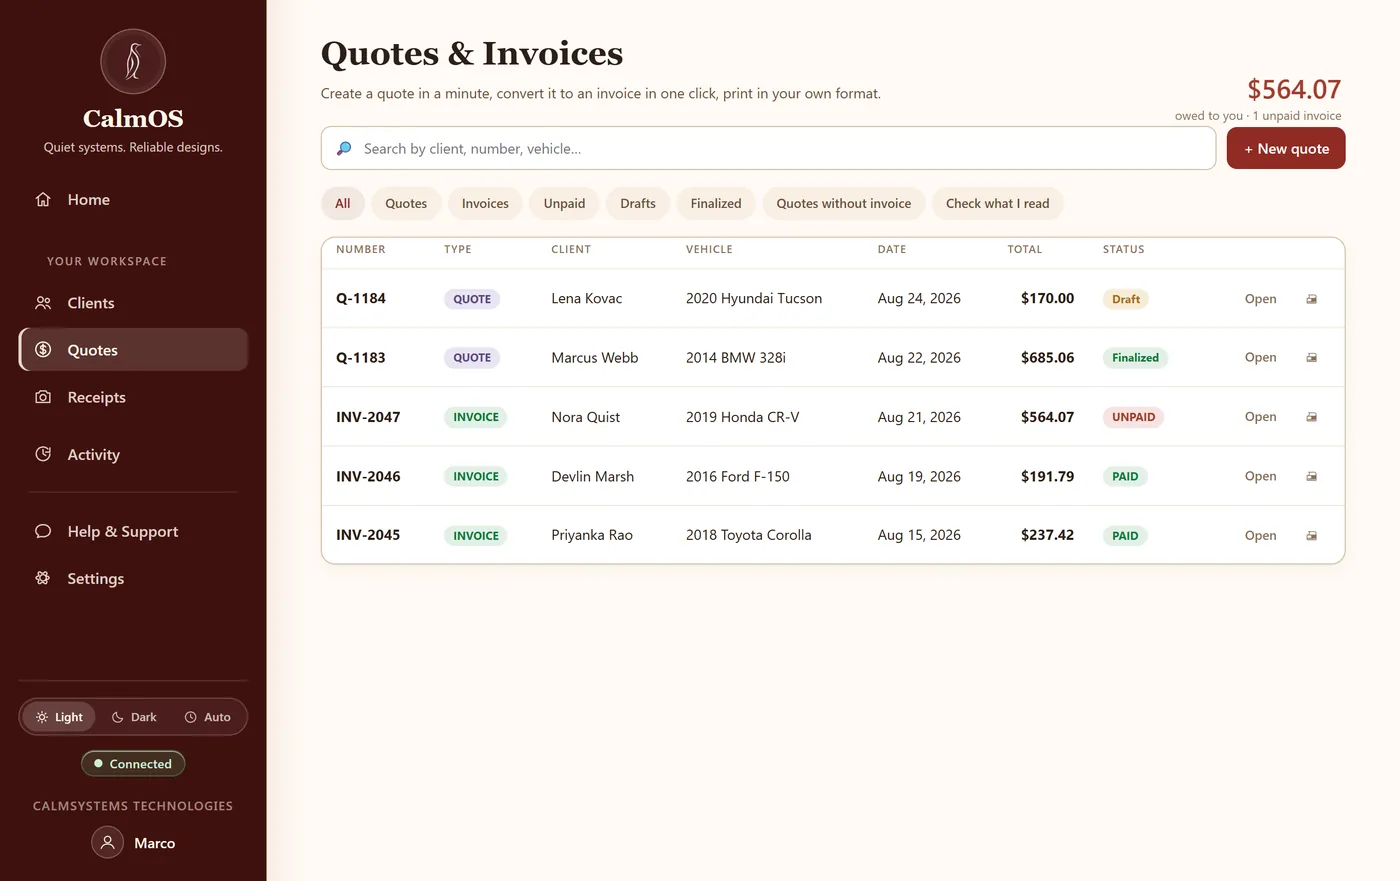Click the print icon for INV-2045
This screenshot has width=1400, height=881.
point(1311,536)
